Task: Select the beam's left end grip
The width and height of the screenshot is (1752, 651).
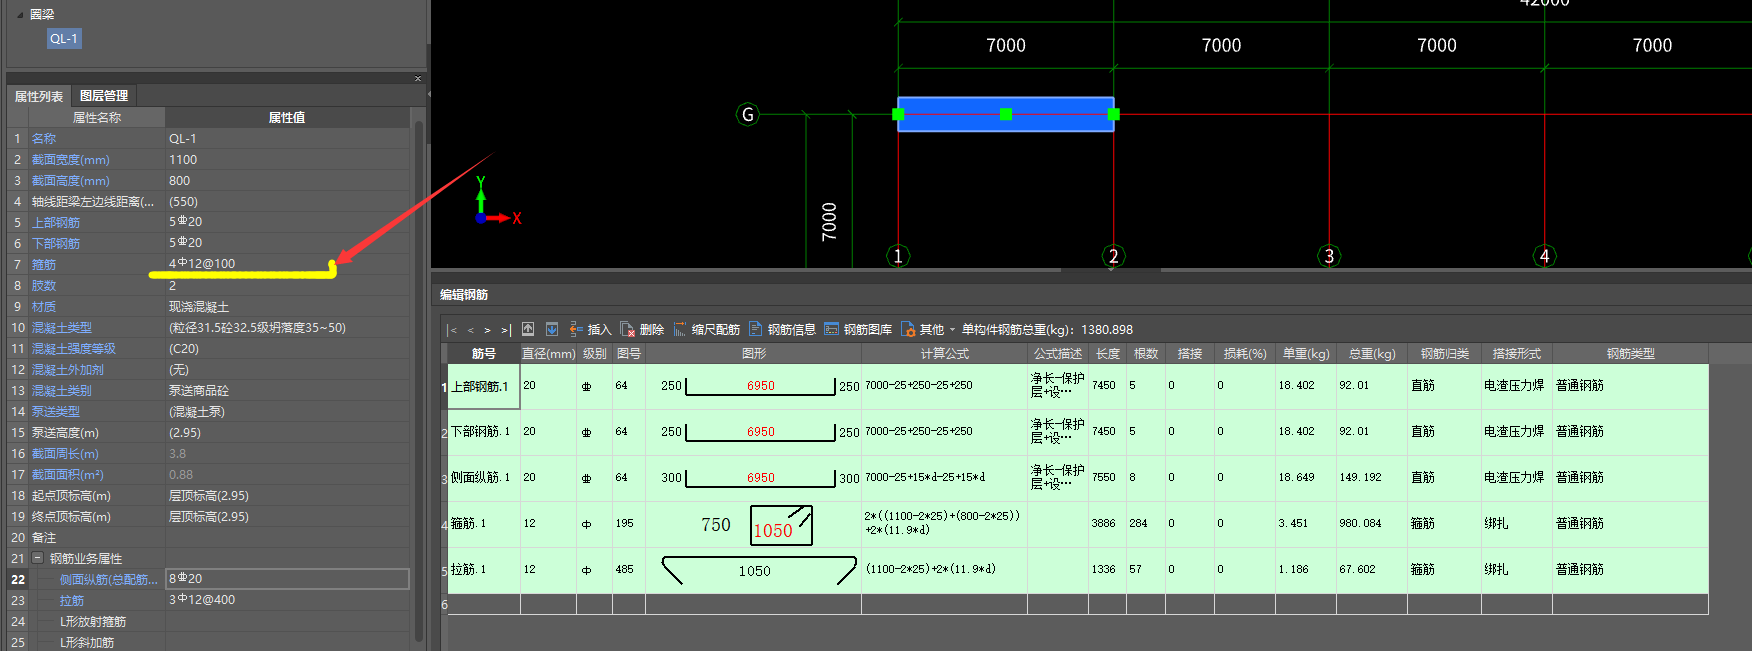Action: pos(898,114)
